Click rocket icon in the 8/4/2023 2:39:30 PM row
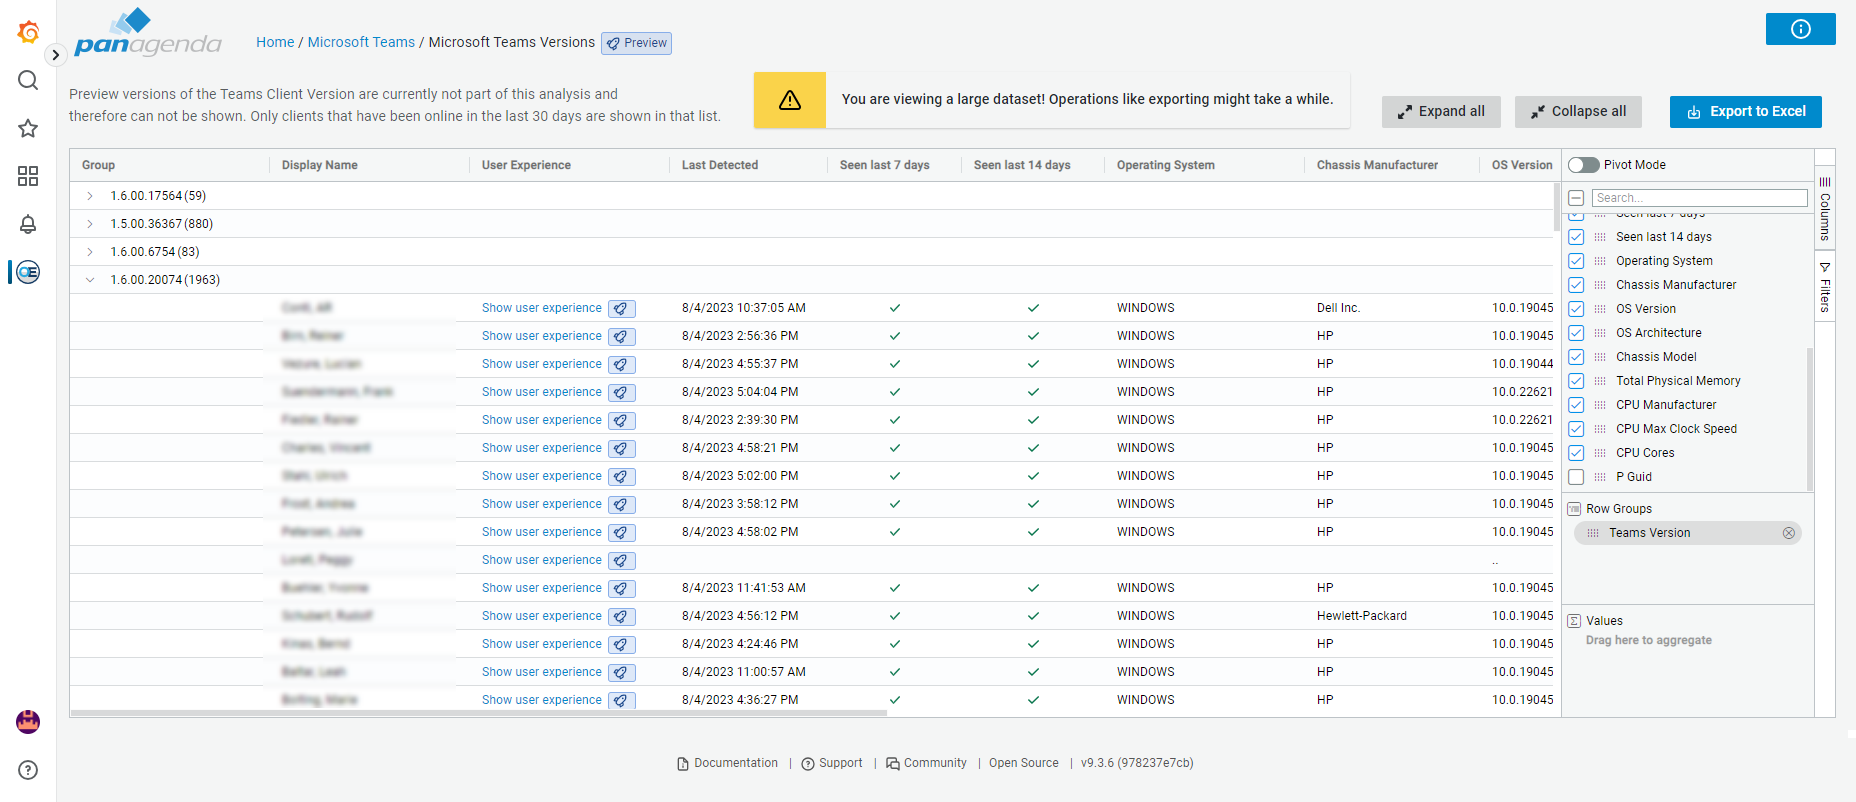 pyautogui.click(x=622, y=421)
